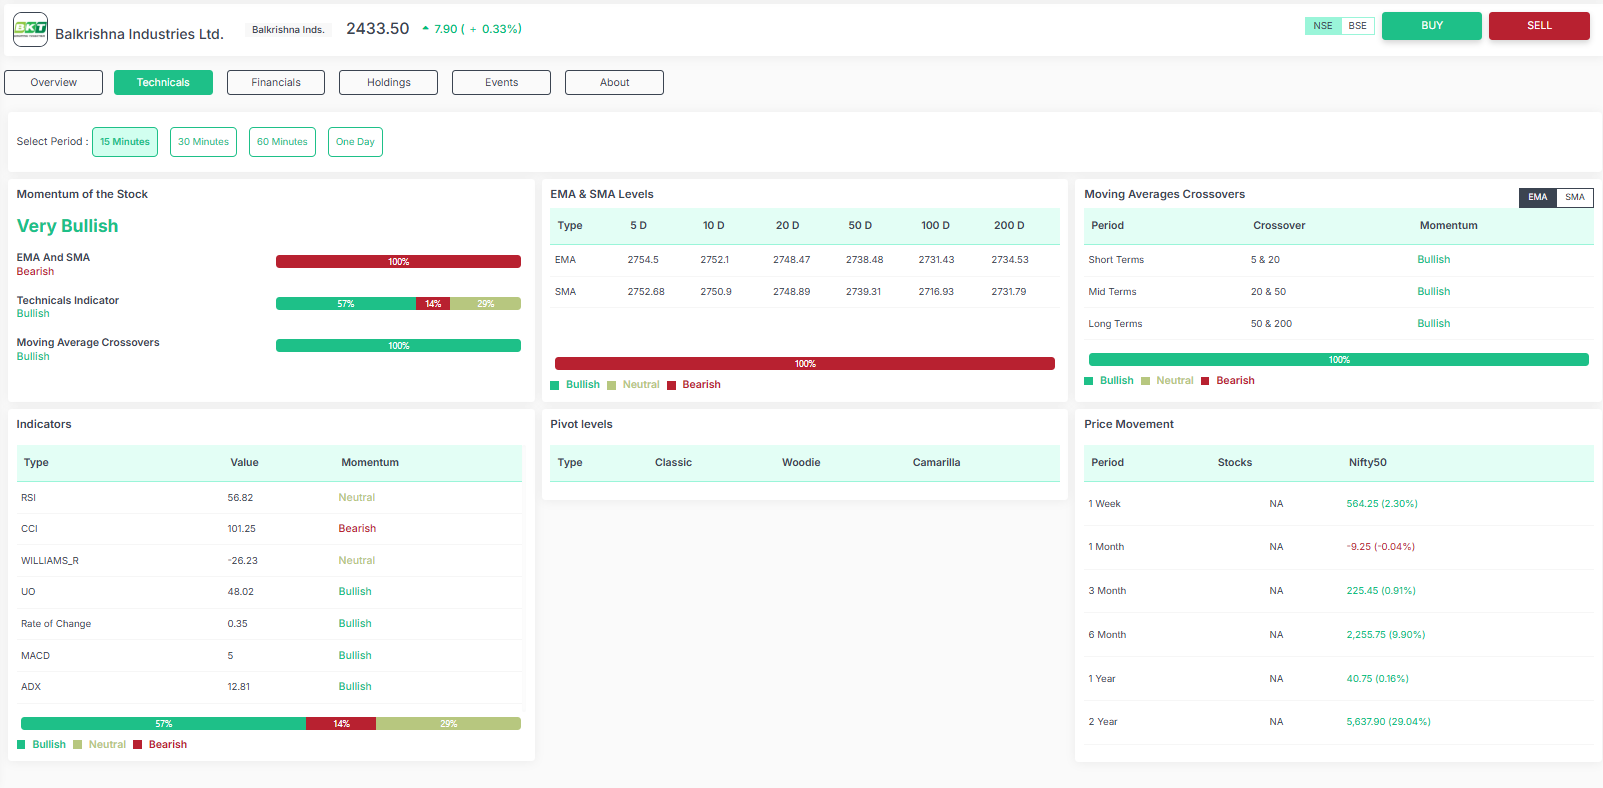Click the Moving Average Crossovers green bar

click(398, 346)
